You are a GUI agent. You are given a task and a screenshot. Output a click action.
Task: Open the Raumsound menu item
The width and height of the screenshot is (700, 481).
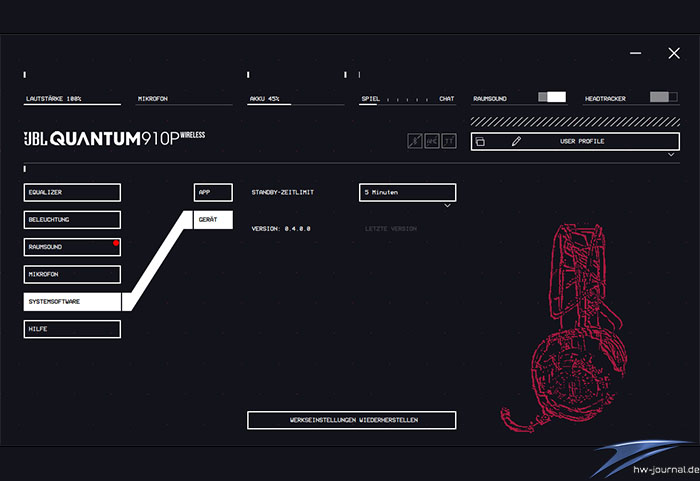(72, 247)
